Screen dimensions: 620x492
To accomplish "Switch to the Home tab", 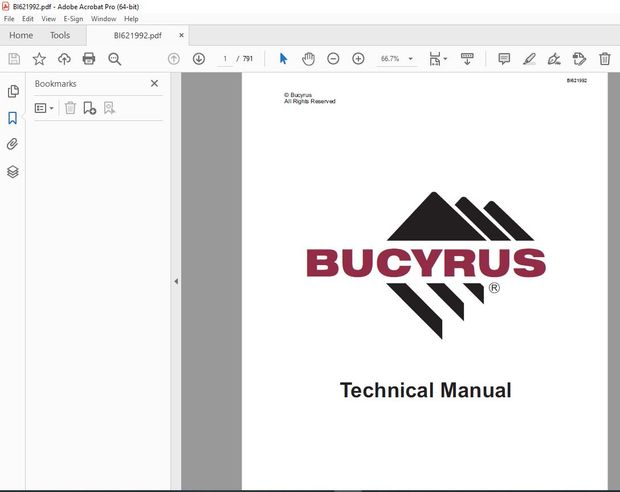I will [x=21, y=35].
